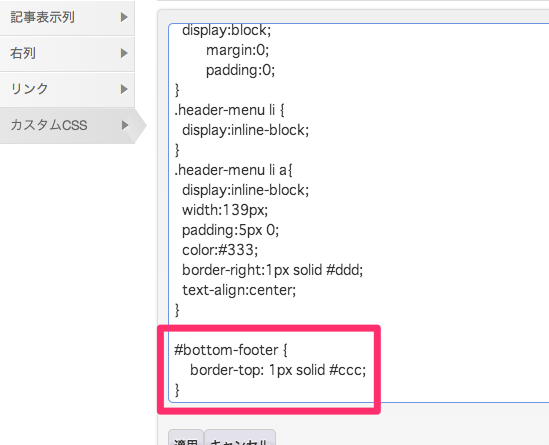Click the text-align:center; line
The height and width of the screenshot is (445, 549).
[239, 290]
